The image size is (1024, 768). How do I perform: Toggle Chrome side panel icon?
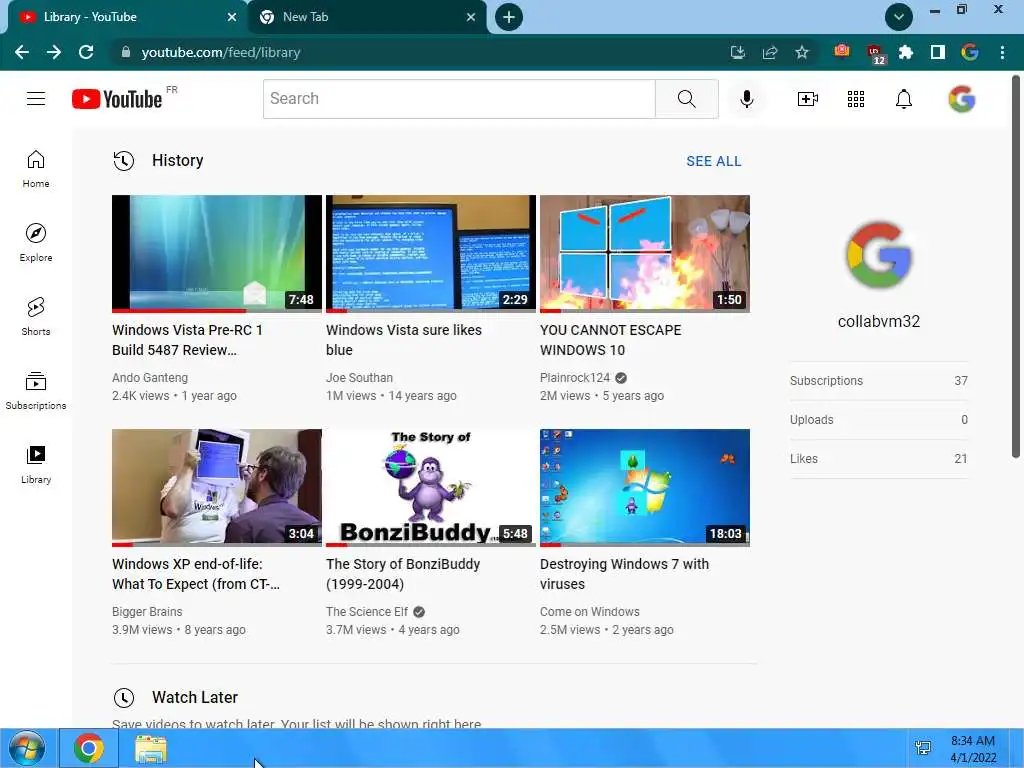tap(938, 52)
